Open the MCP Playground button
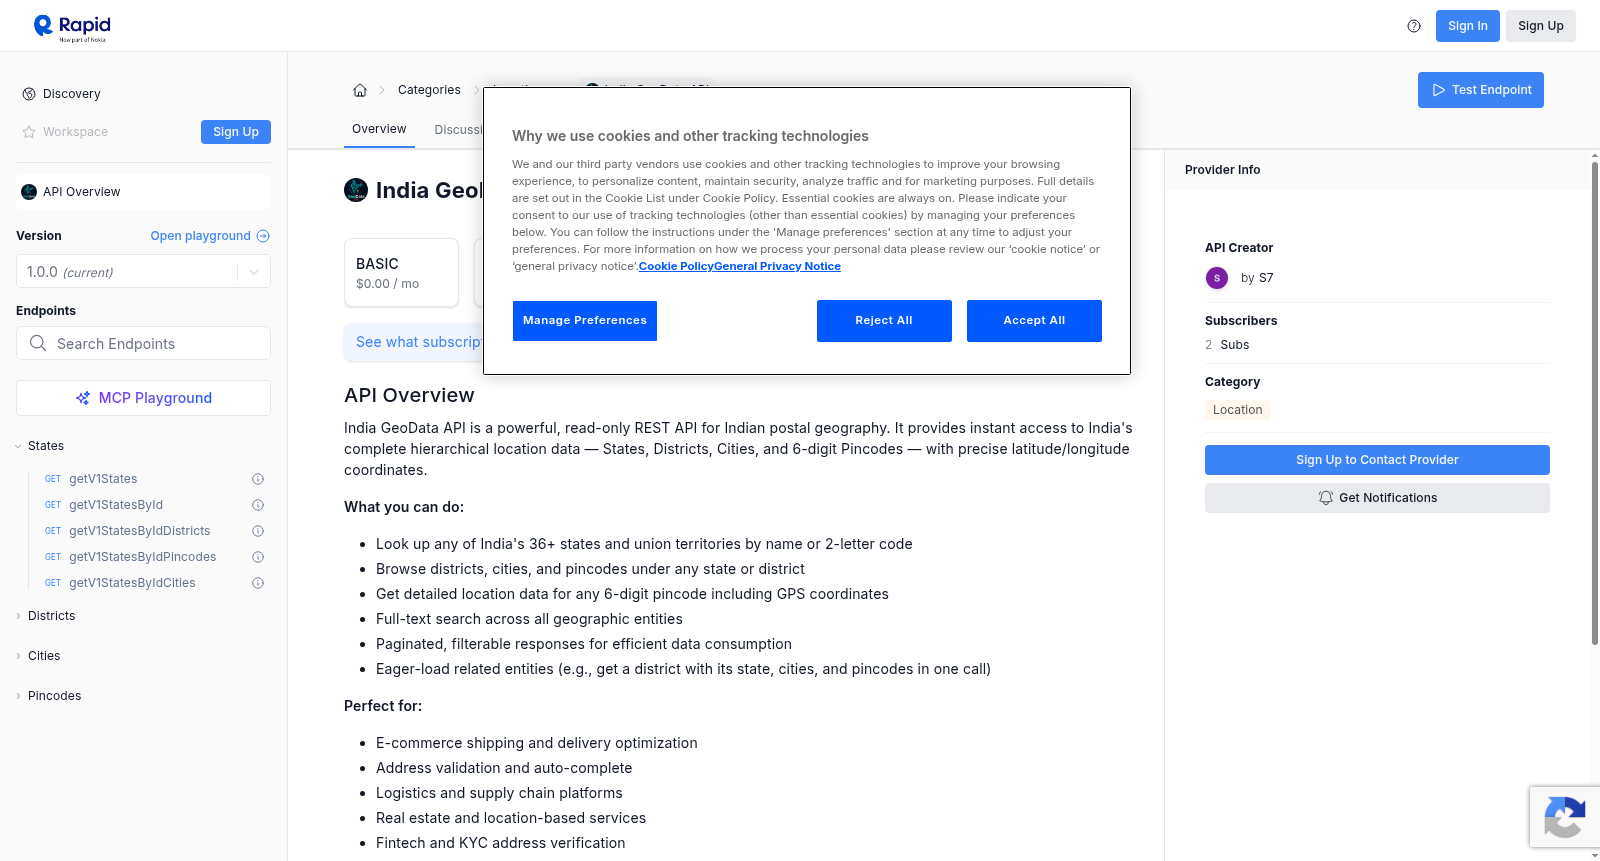Screen dimensions: 1600x861 [143, 398]
